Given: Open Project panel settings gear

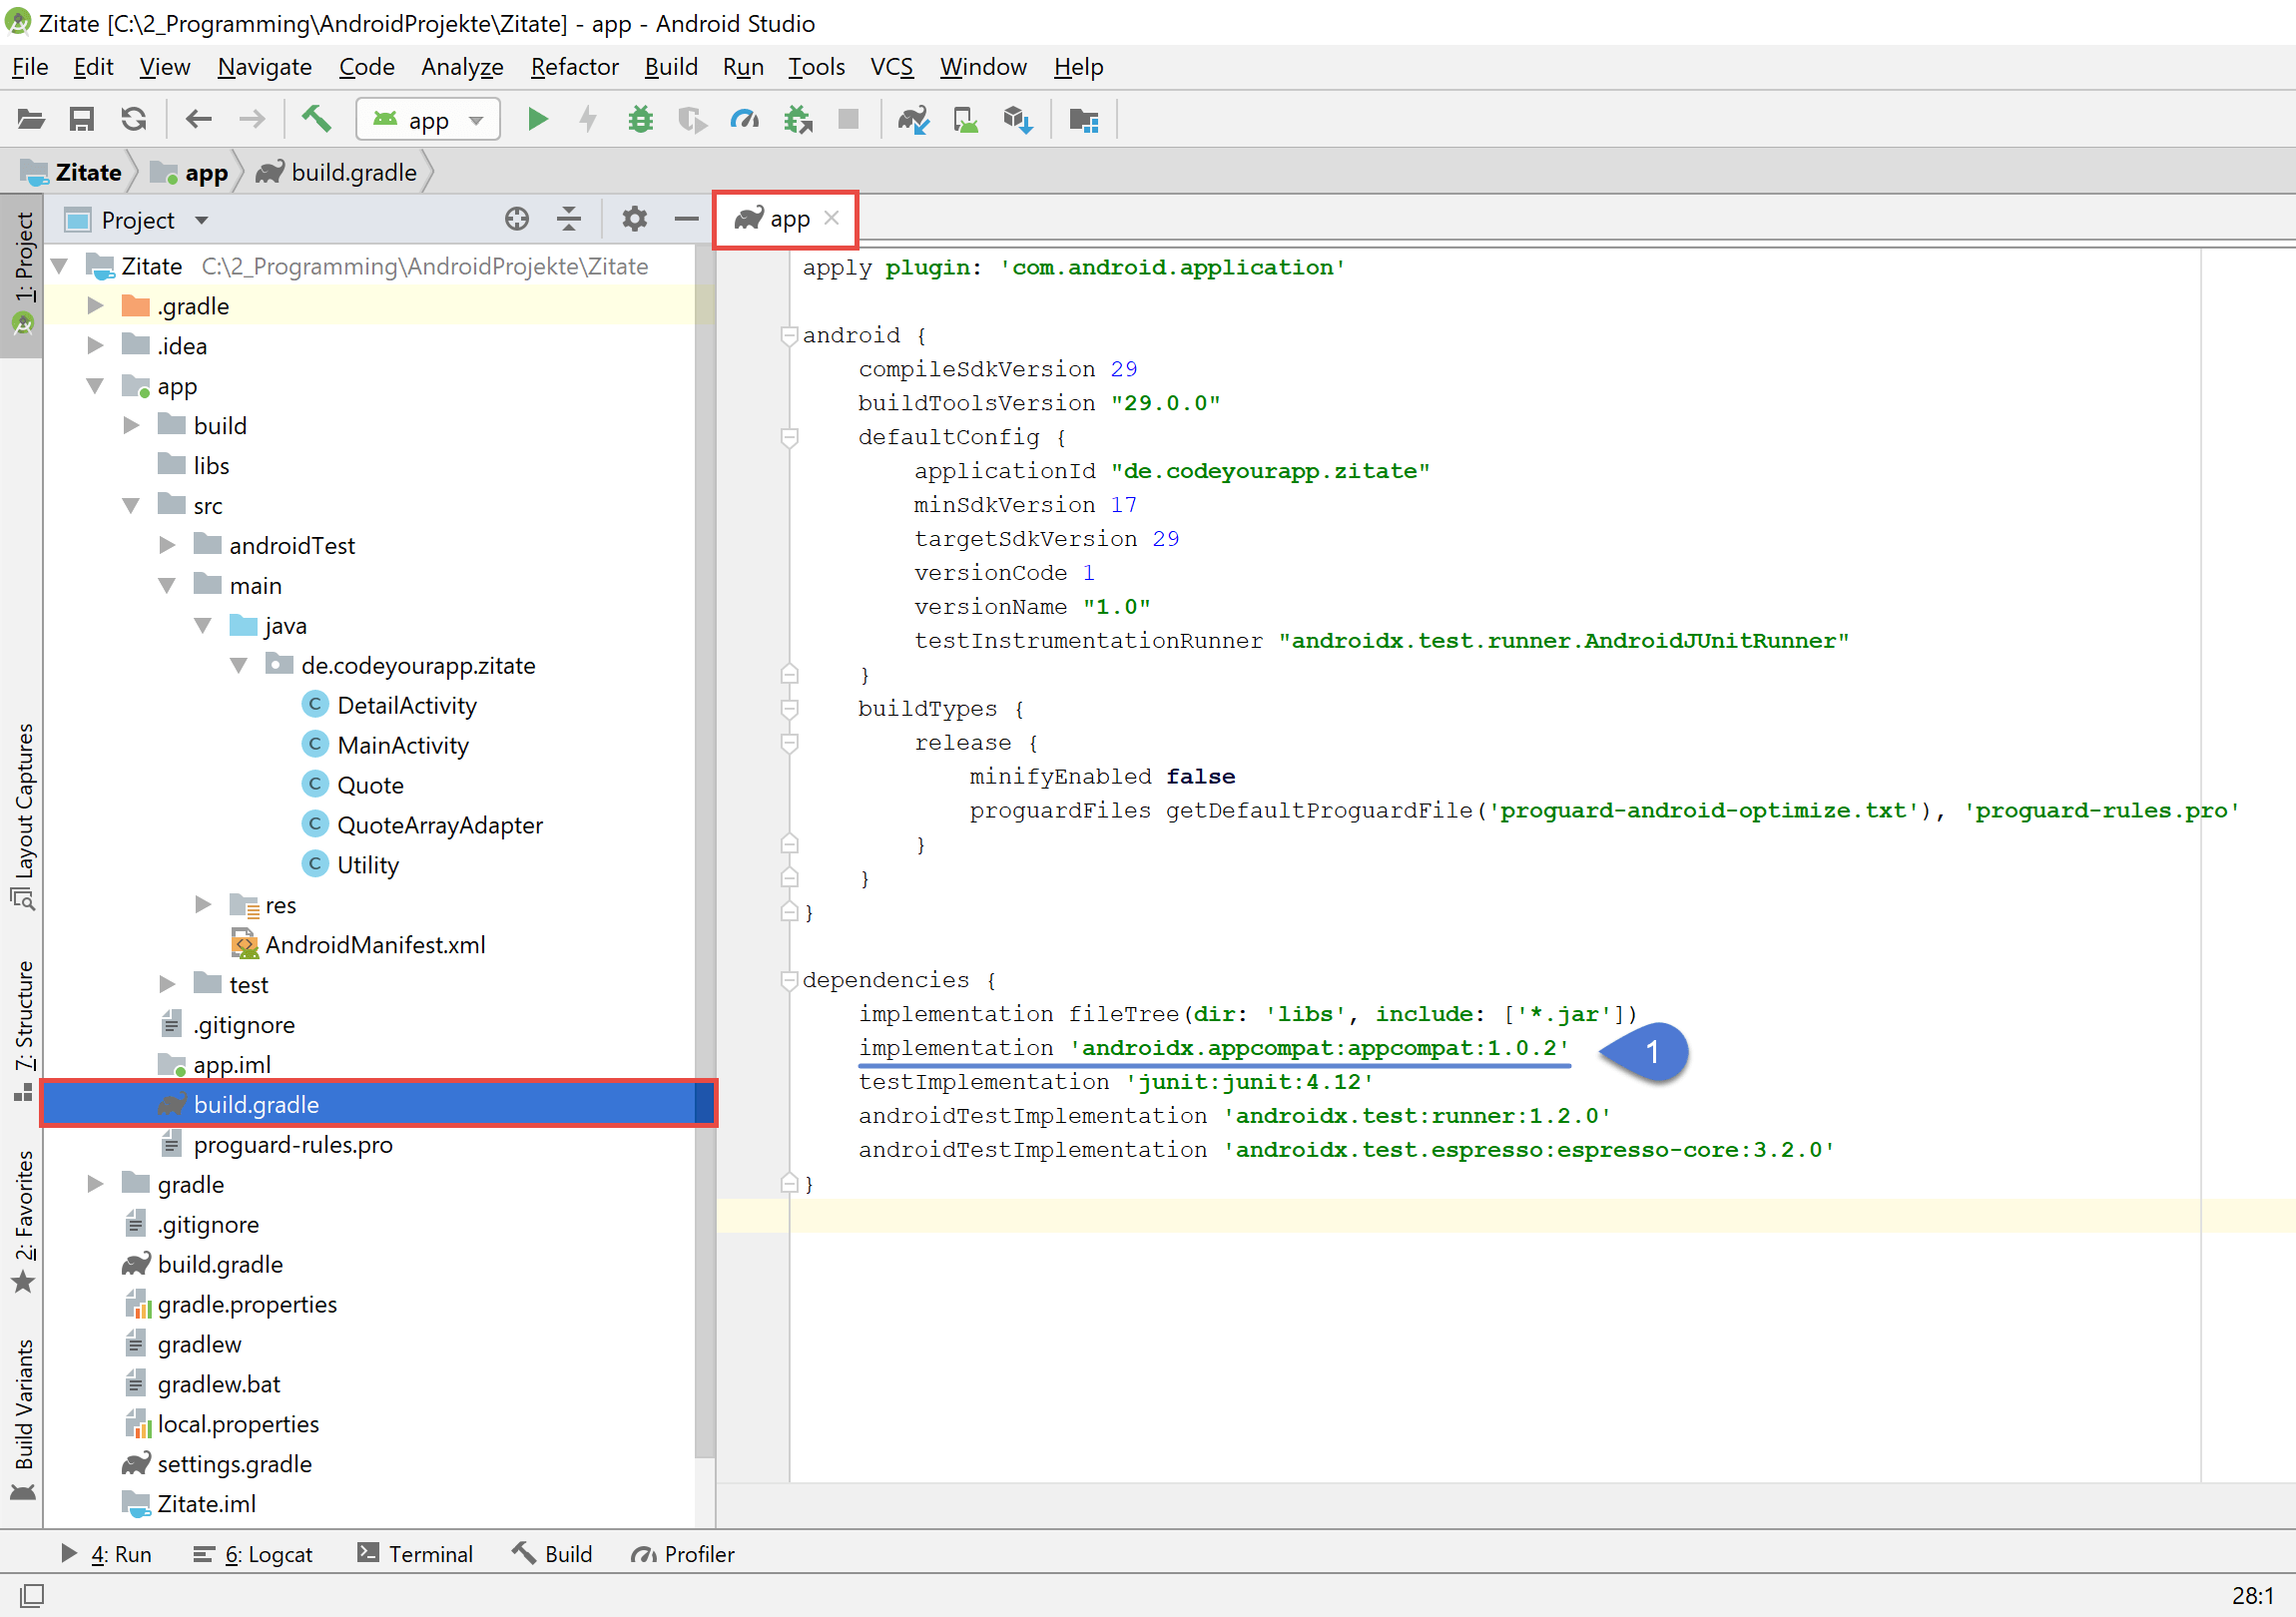Looking at the screenshot, I should [635, 219].
